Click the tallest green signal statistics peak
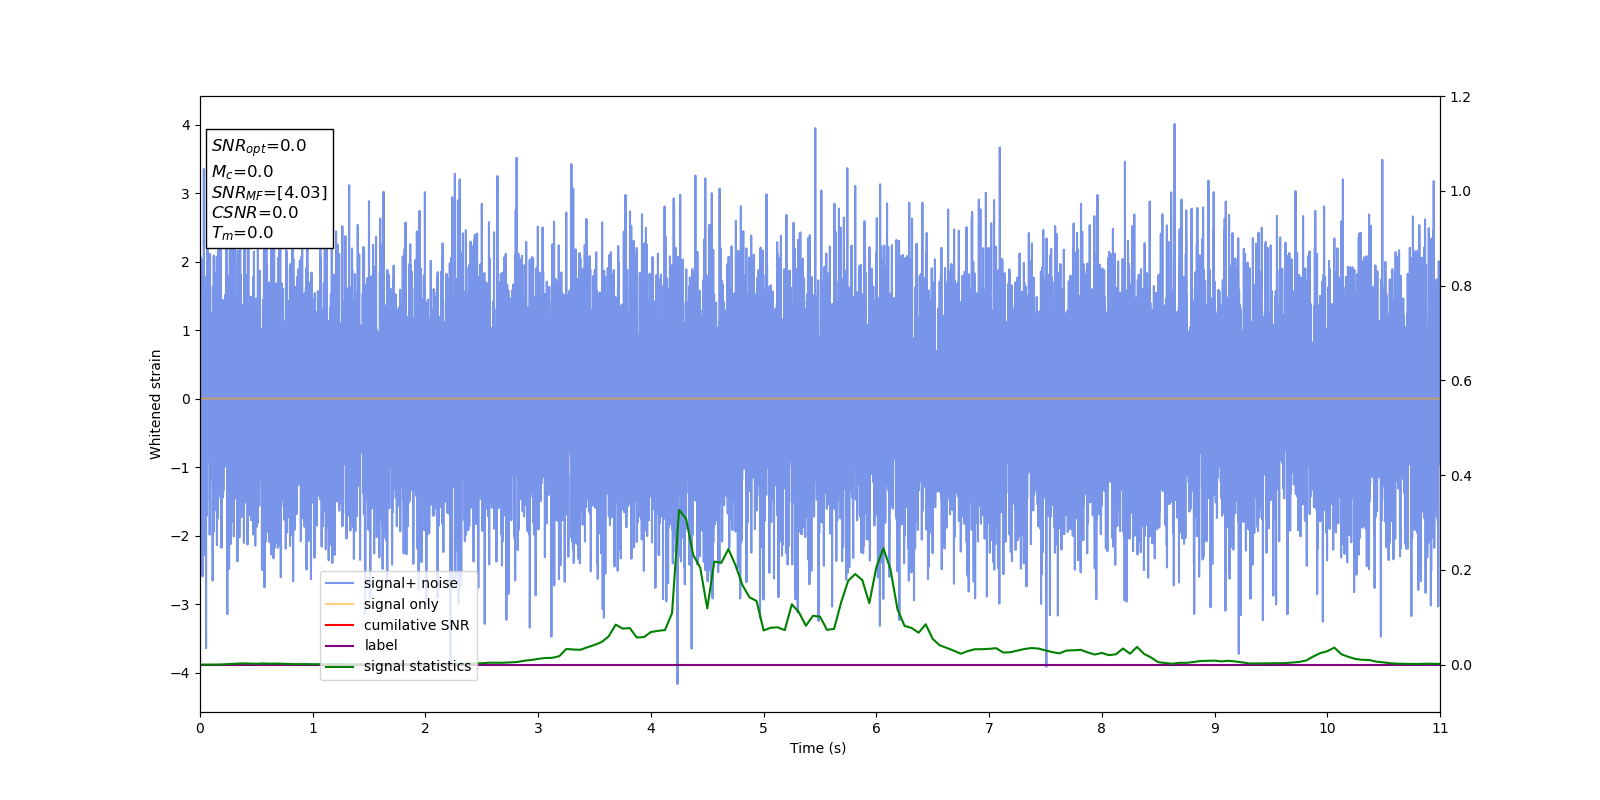Screen dimensions: 1600x800 coord(679,510)
